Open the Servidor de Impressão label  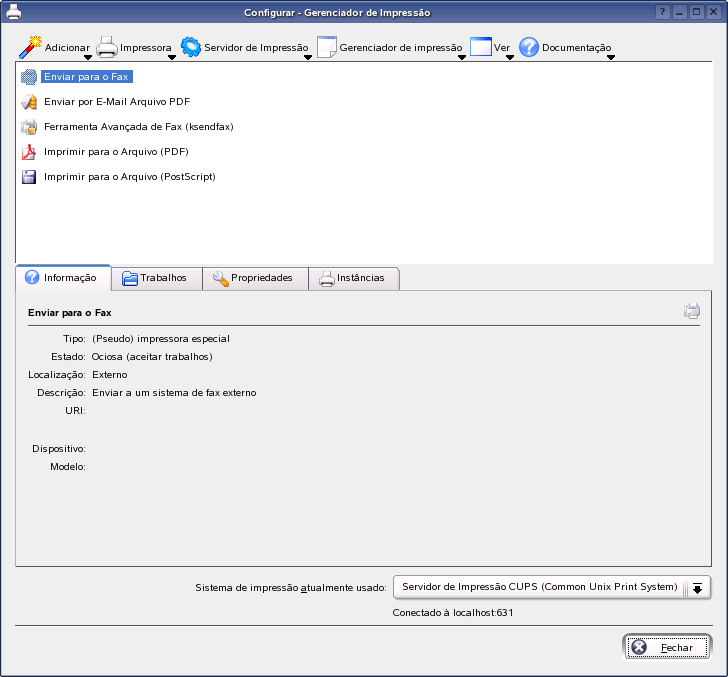click(256, 47)
